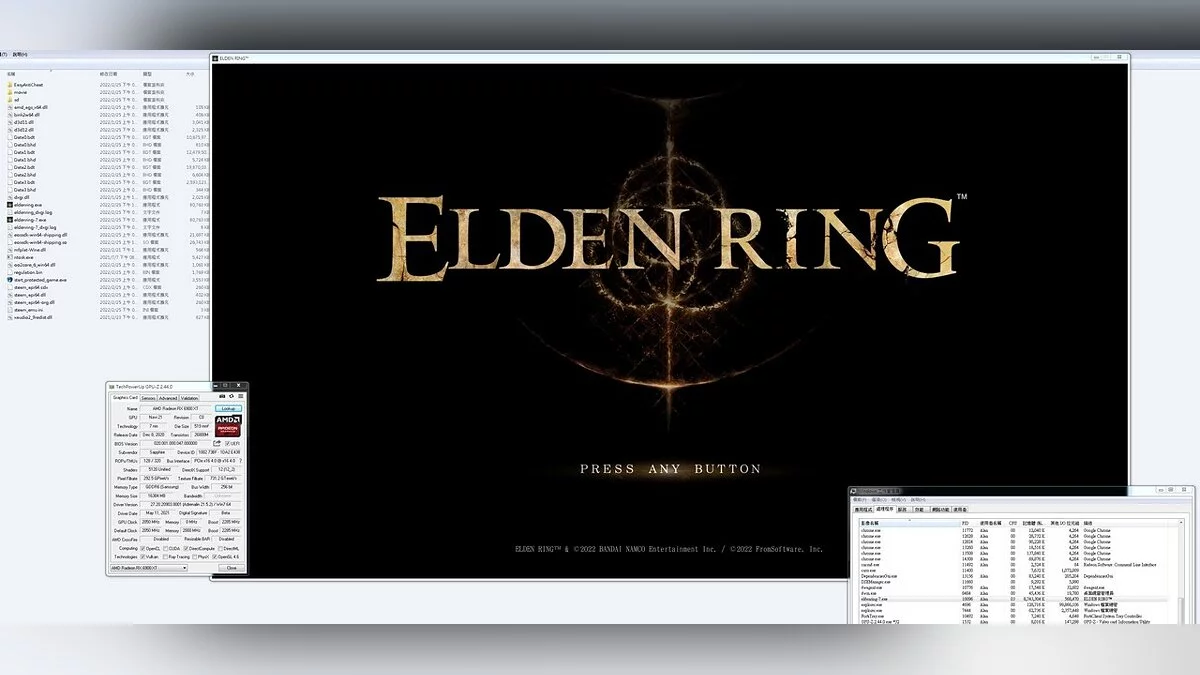Open the first Task Manager tab

[x=863, y=510]
